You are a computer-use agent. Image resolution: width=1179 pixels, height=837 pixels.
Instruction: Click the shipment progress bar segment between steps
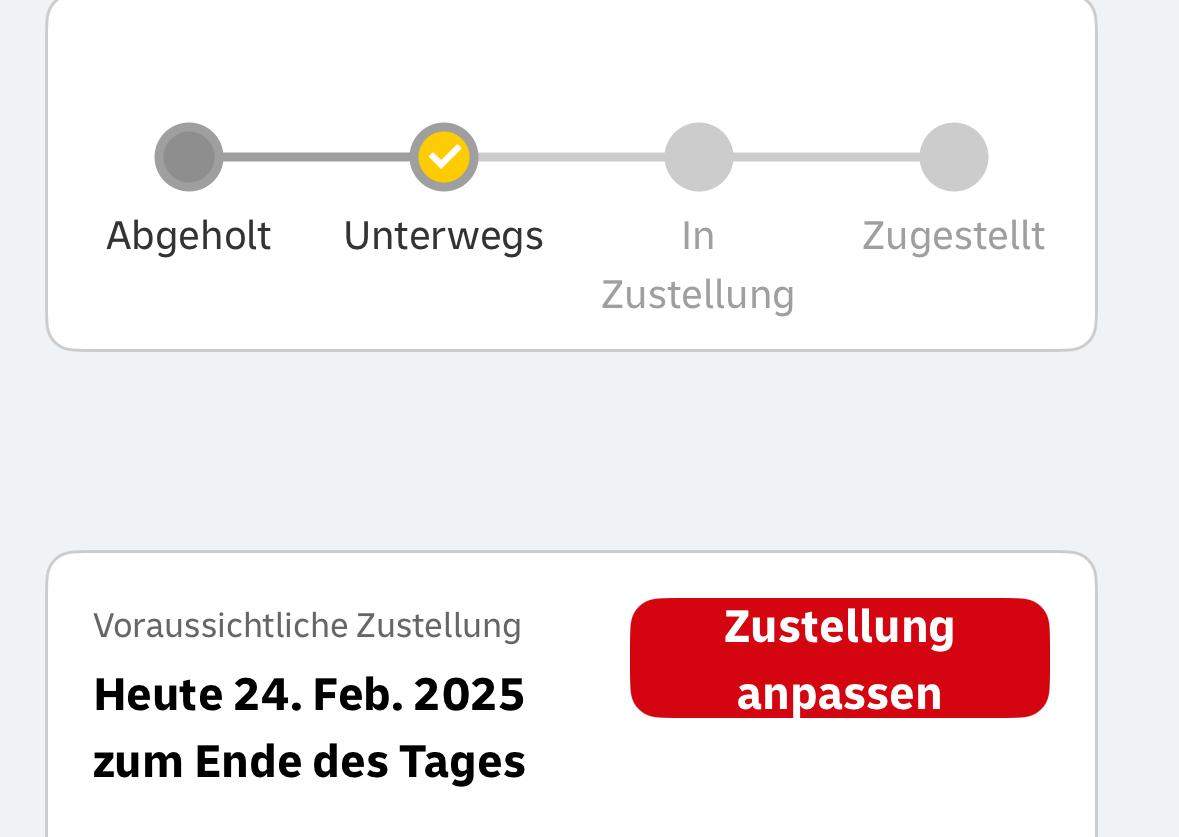pos(315,156)
